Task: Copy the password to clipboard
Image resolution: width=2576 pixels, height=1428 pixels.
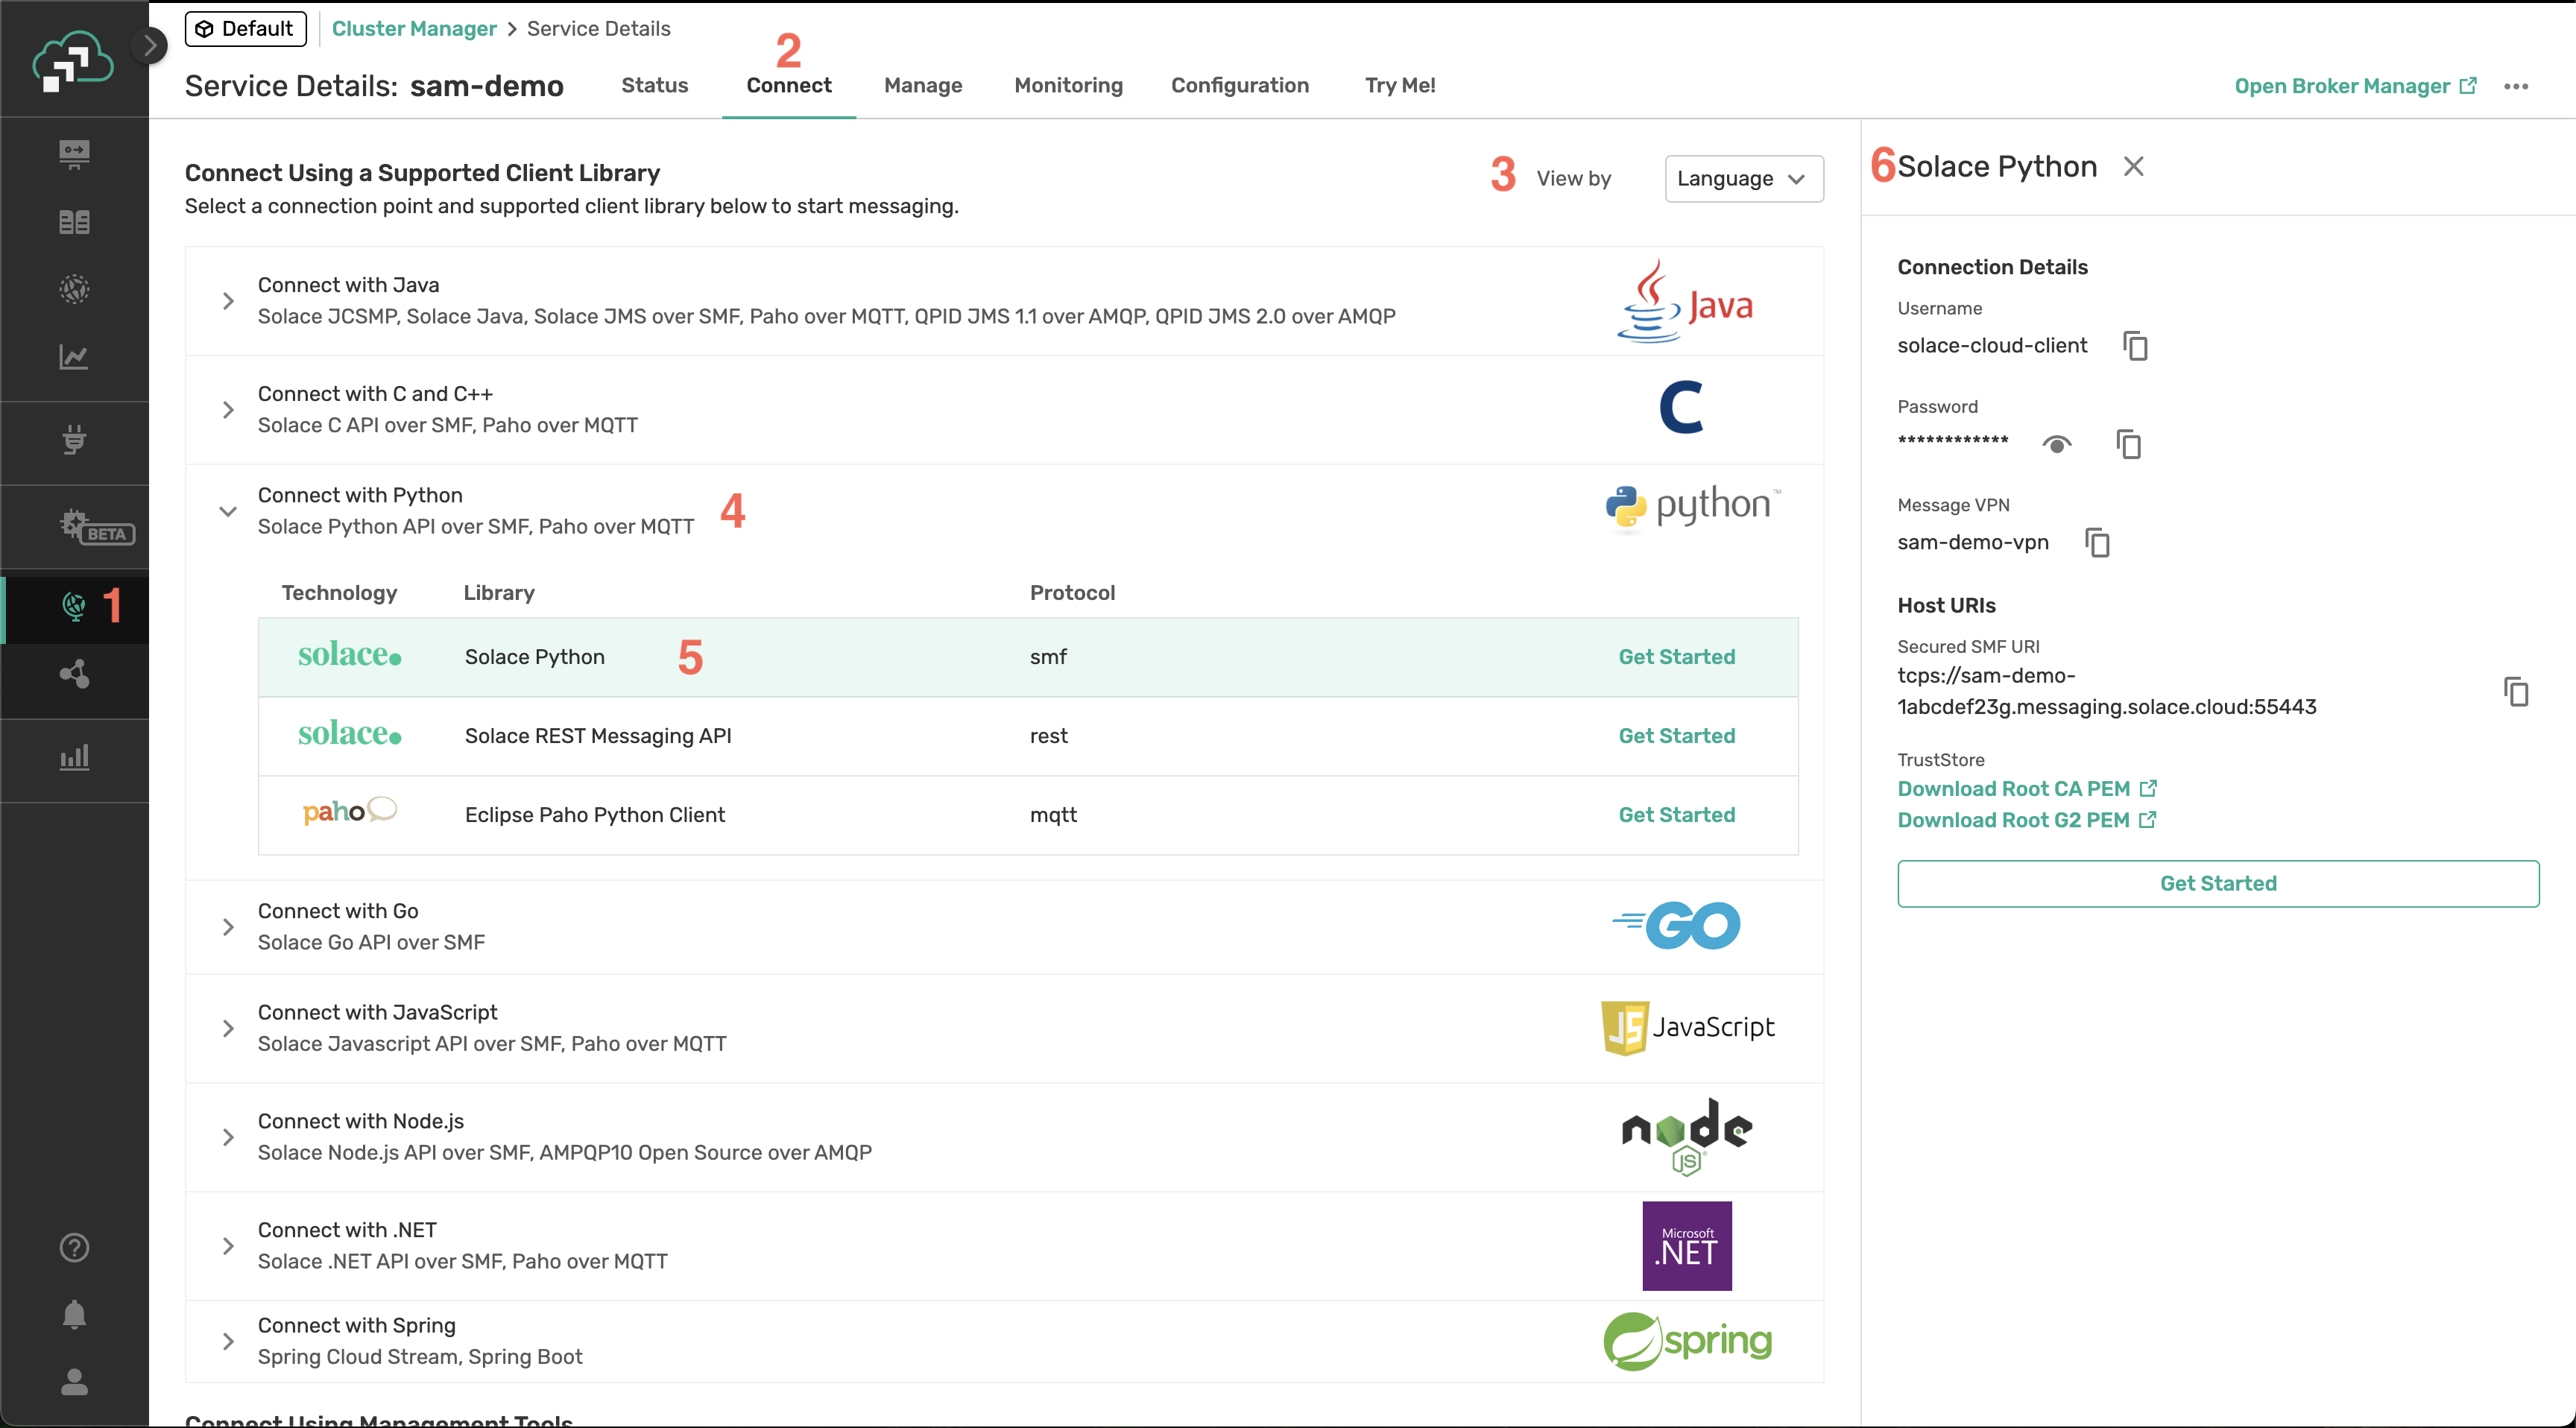Action: click(2128, 444)
